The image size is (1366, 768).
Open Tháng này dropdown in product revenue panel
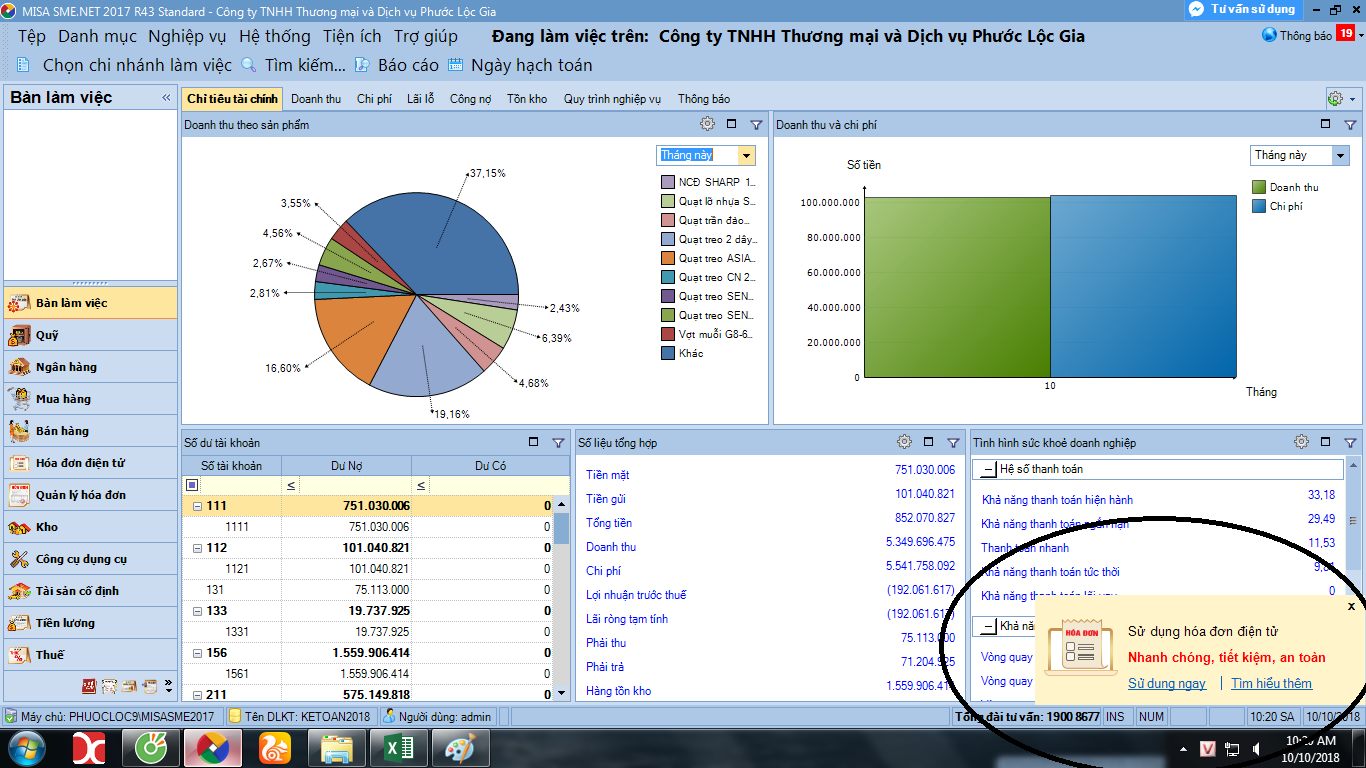746,155
